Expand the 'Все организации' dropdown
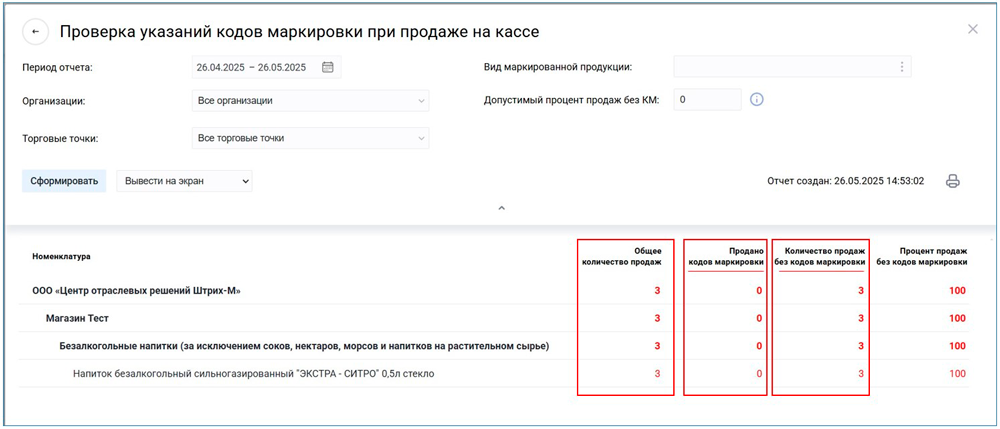 pyautogui.click(x=310, y=101)
